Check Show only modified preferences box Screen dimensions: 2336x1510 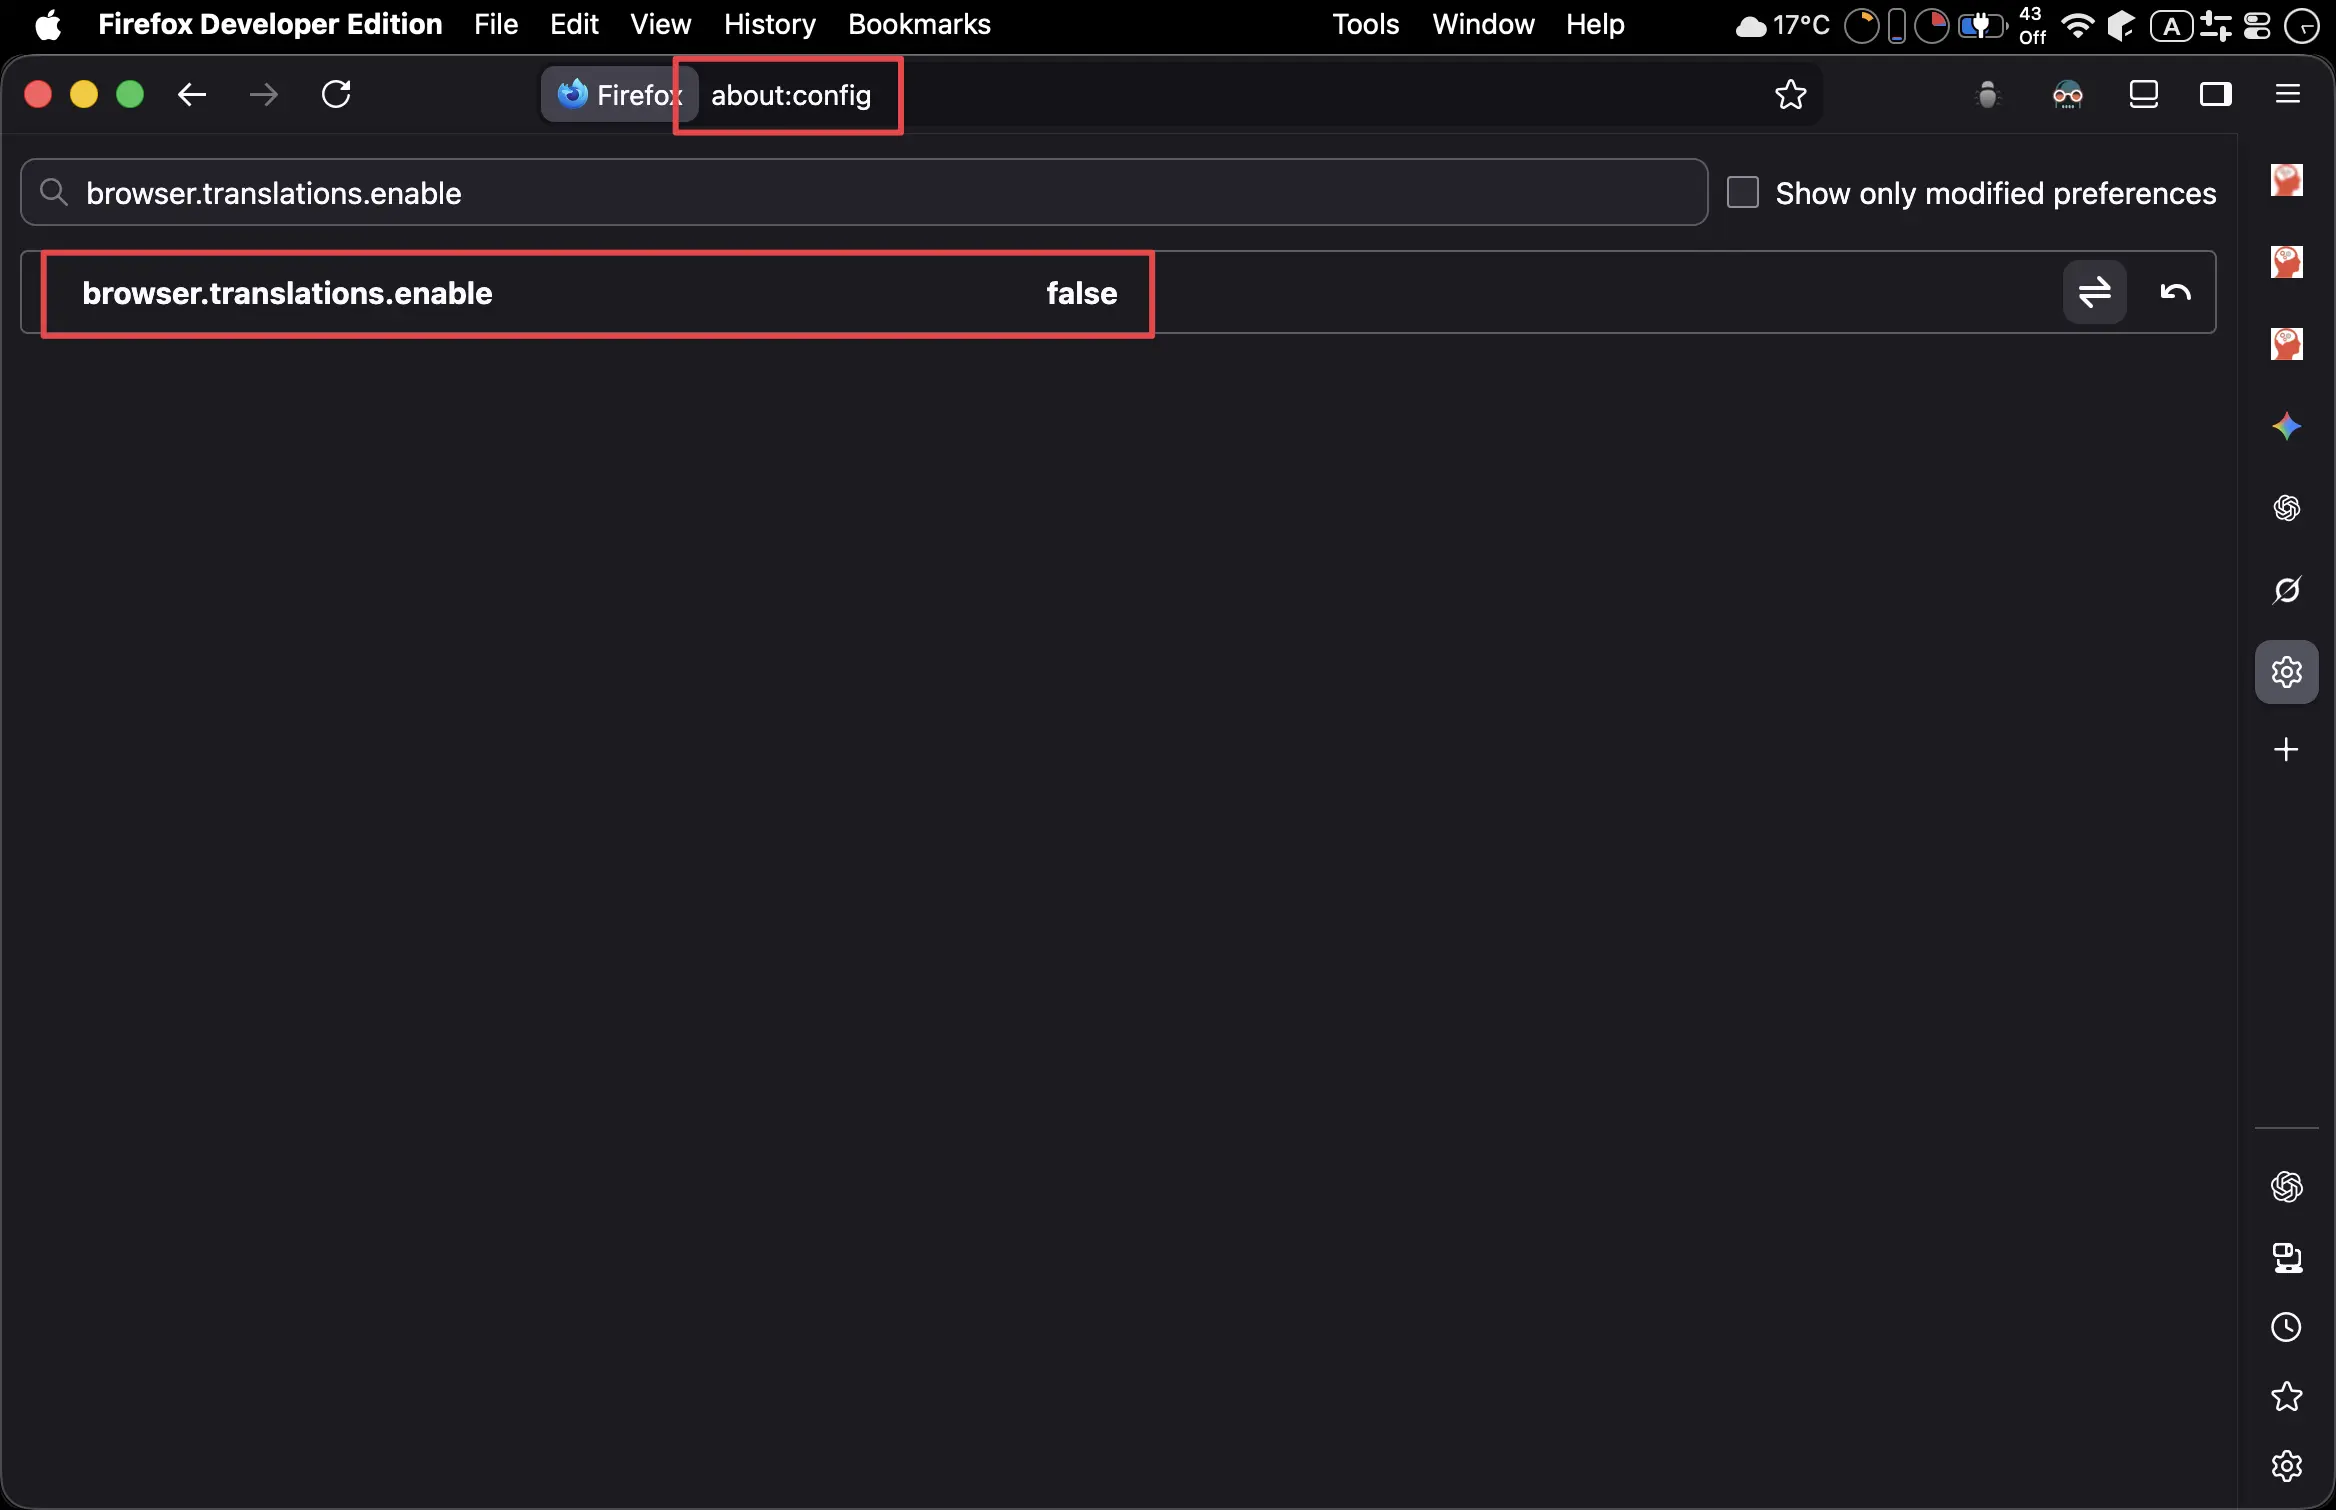[1743, 192]
